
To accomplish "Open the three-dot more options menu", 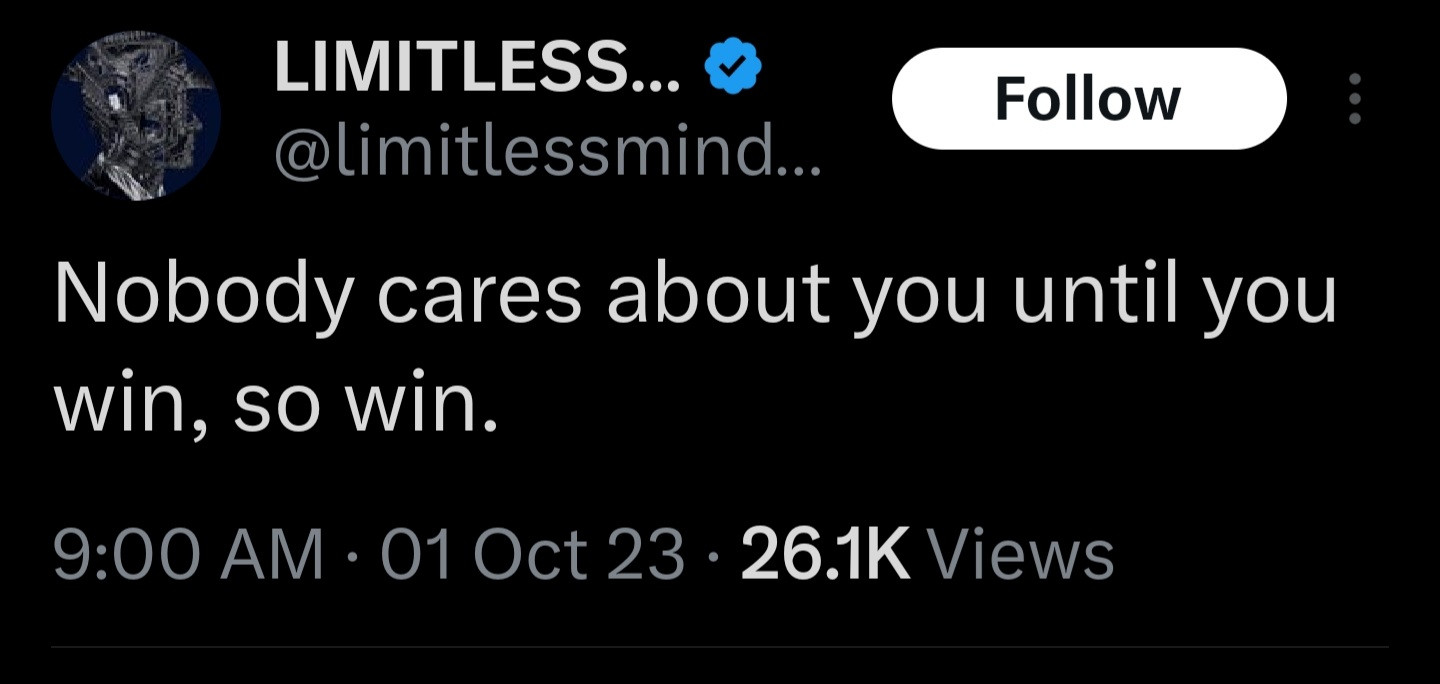I will [1355, 98].
